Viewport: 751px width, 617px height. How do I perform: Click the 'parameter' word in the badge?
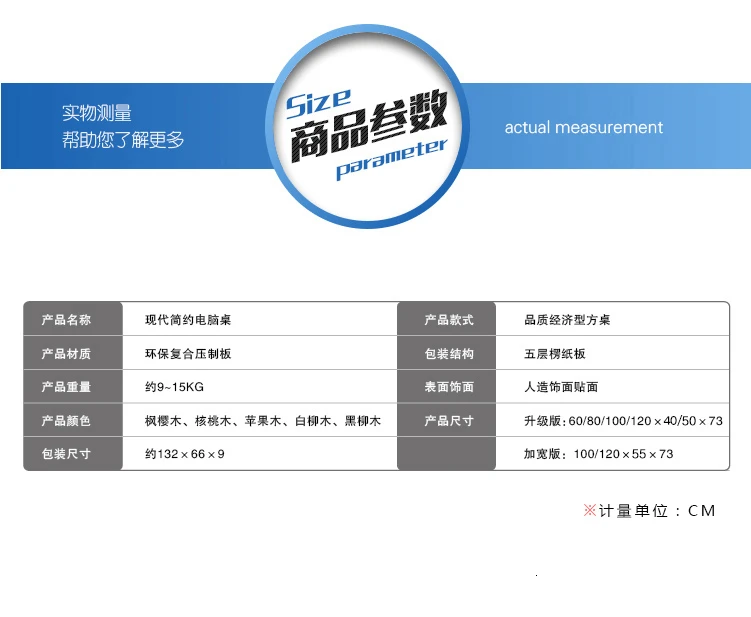coord(392,158)
